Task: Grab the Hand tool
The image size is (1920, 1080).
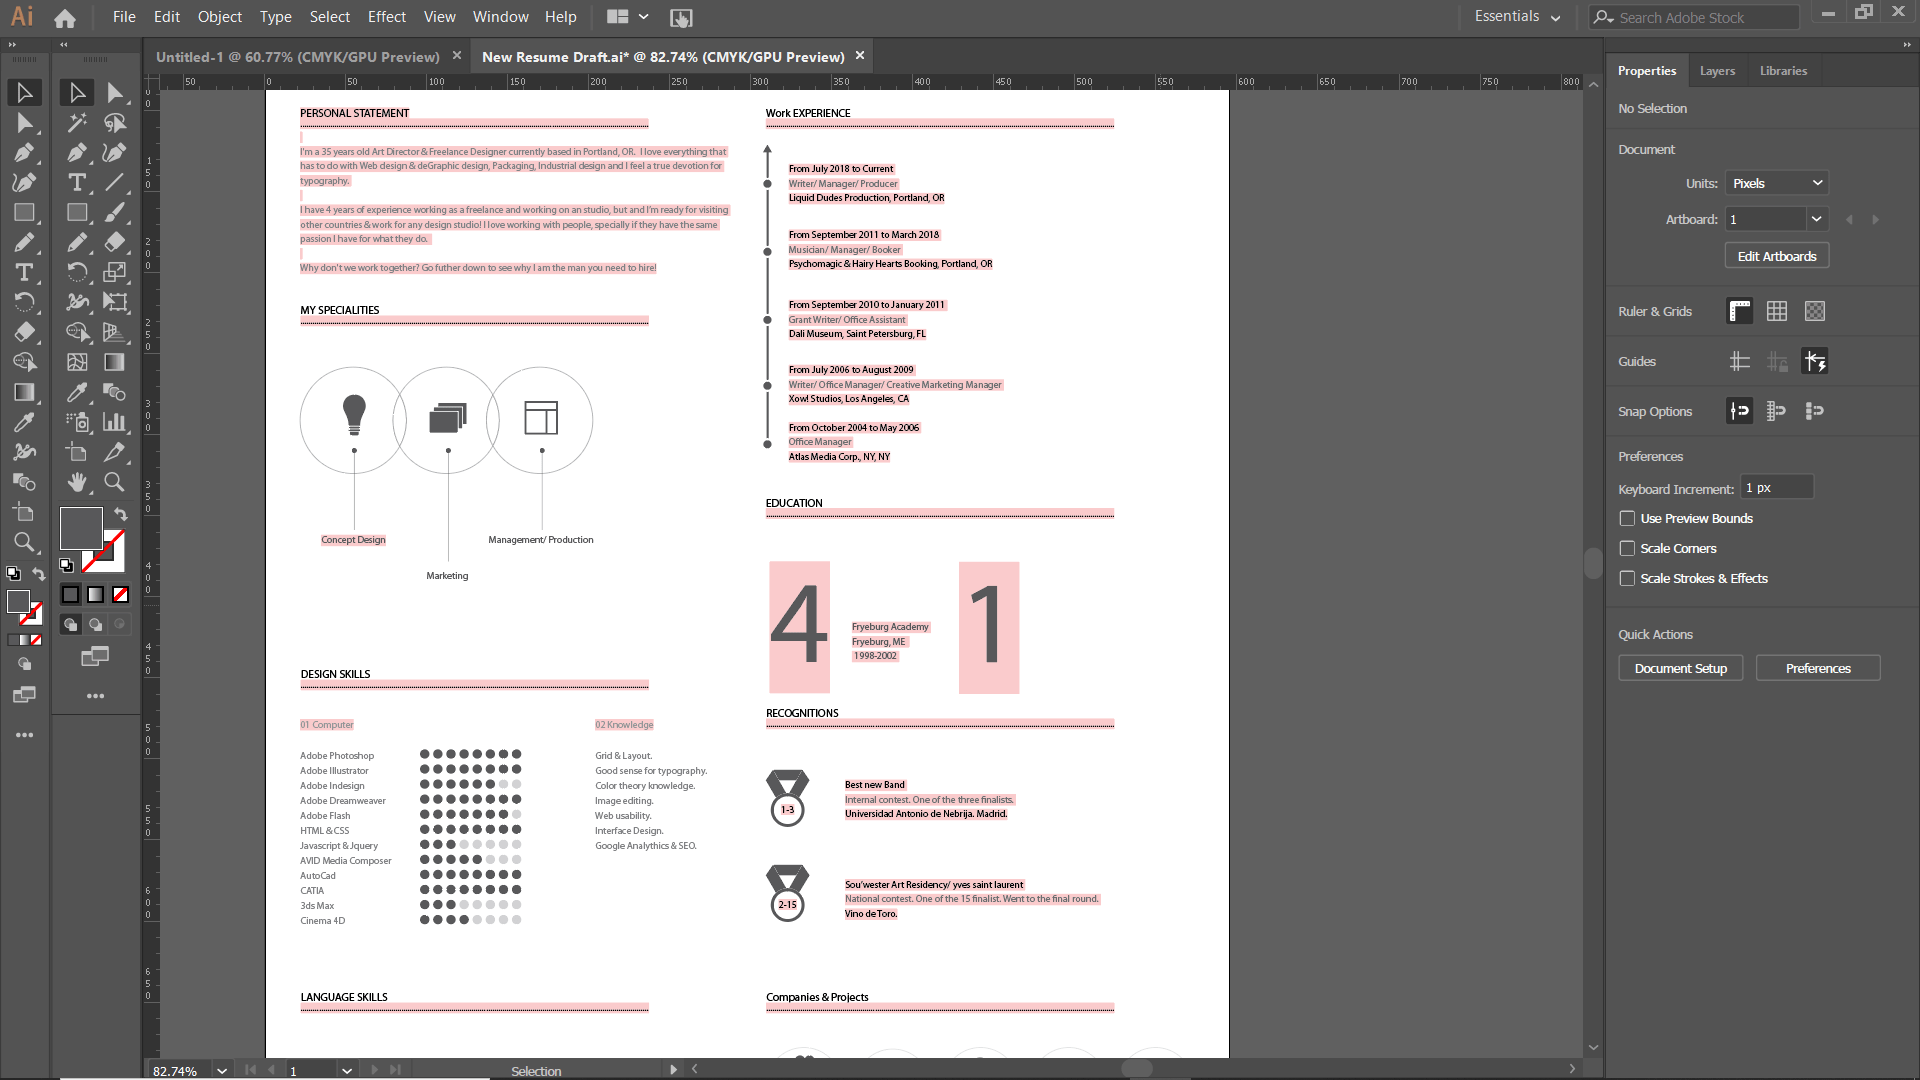Action: (76, 482)
